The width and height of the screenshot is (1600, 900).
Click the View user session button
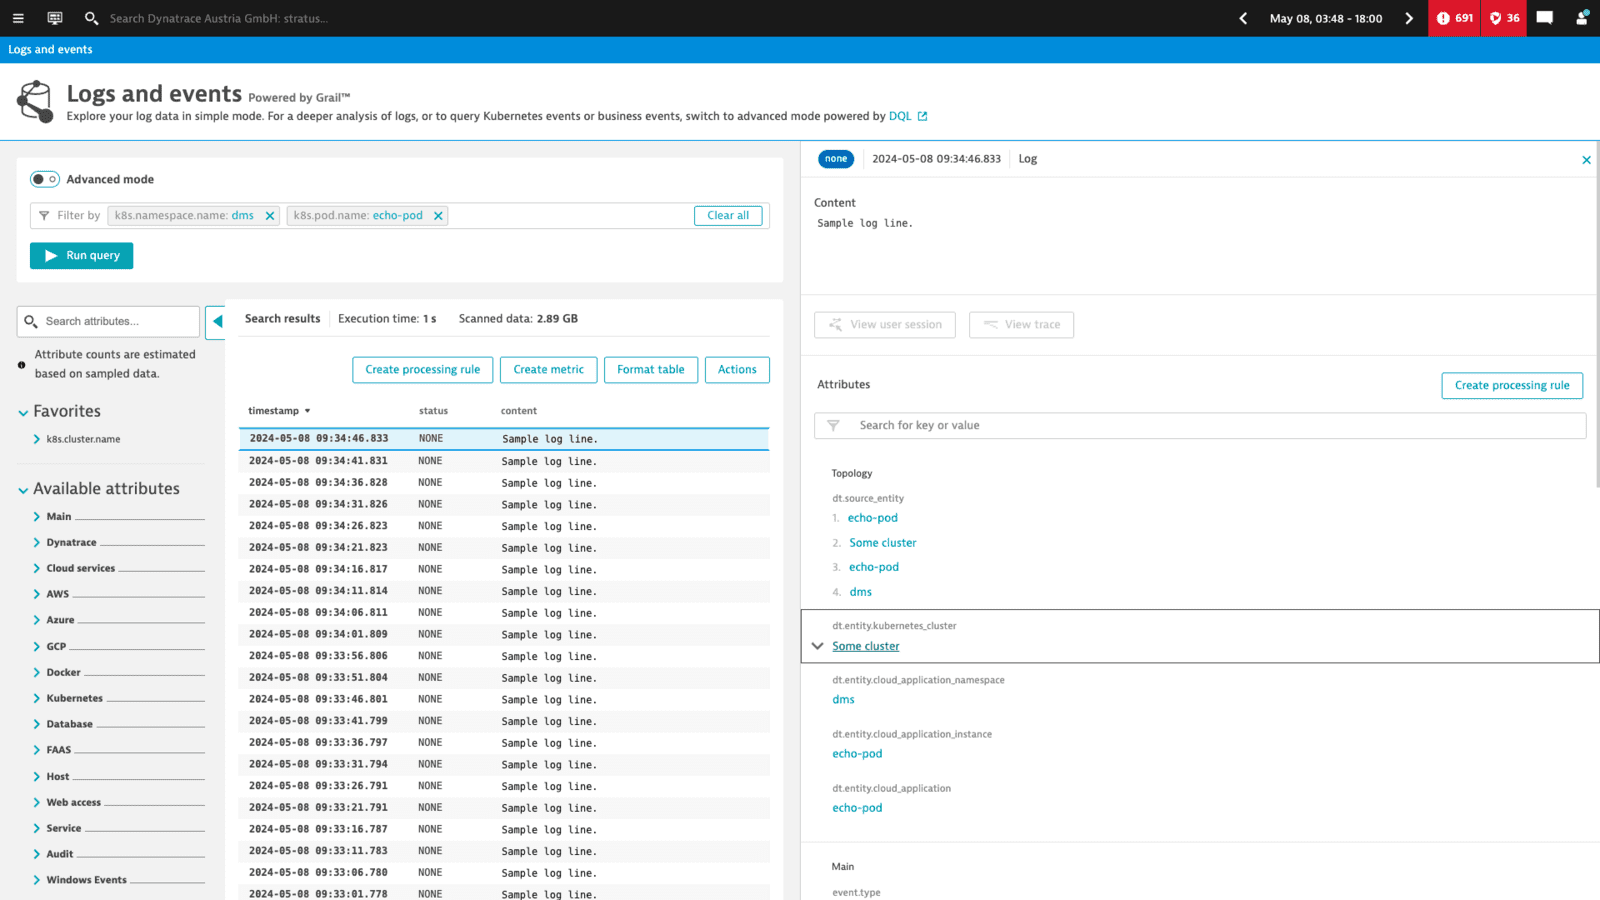coord(885,325)
